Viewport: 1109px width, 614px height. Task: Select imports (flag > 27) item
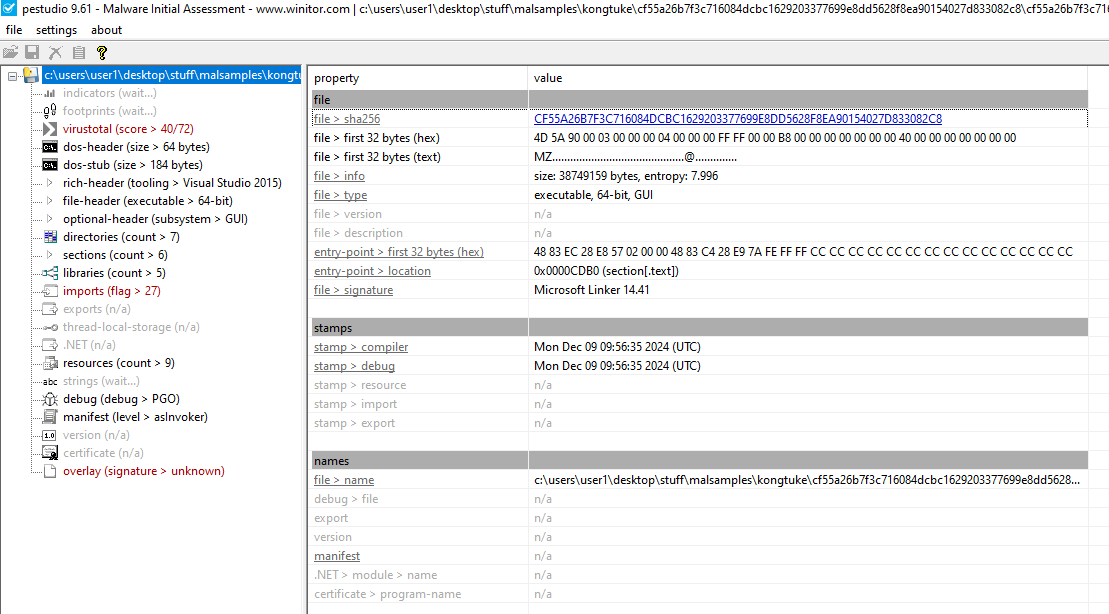click(x=112, y=291)
